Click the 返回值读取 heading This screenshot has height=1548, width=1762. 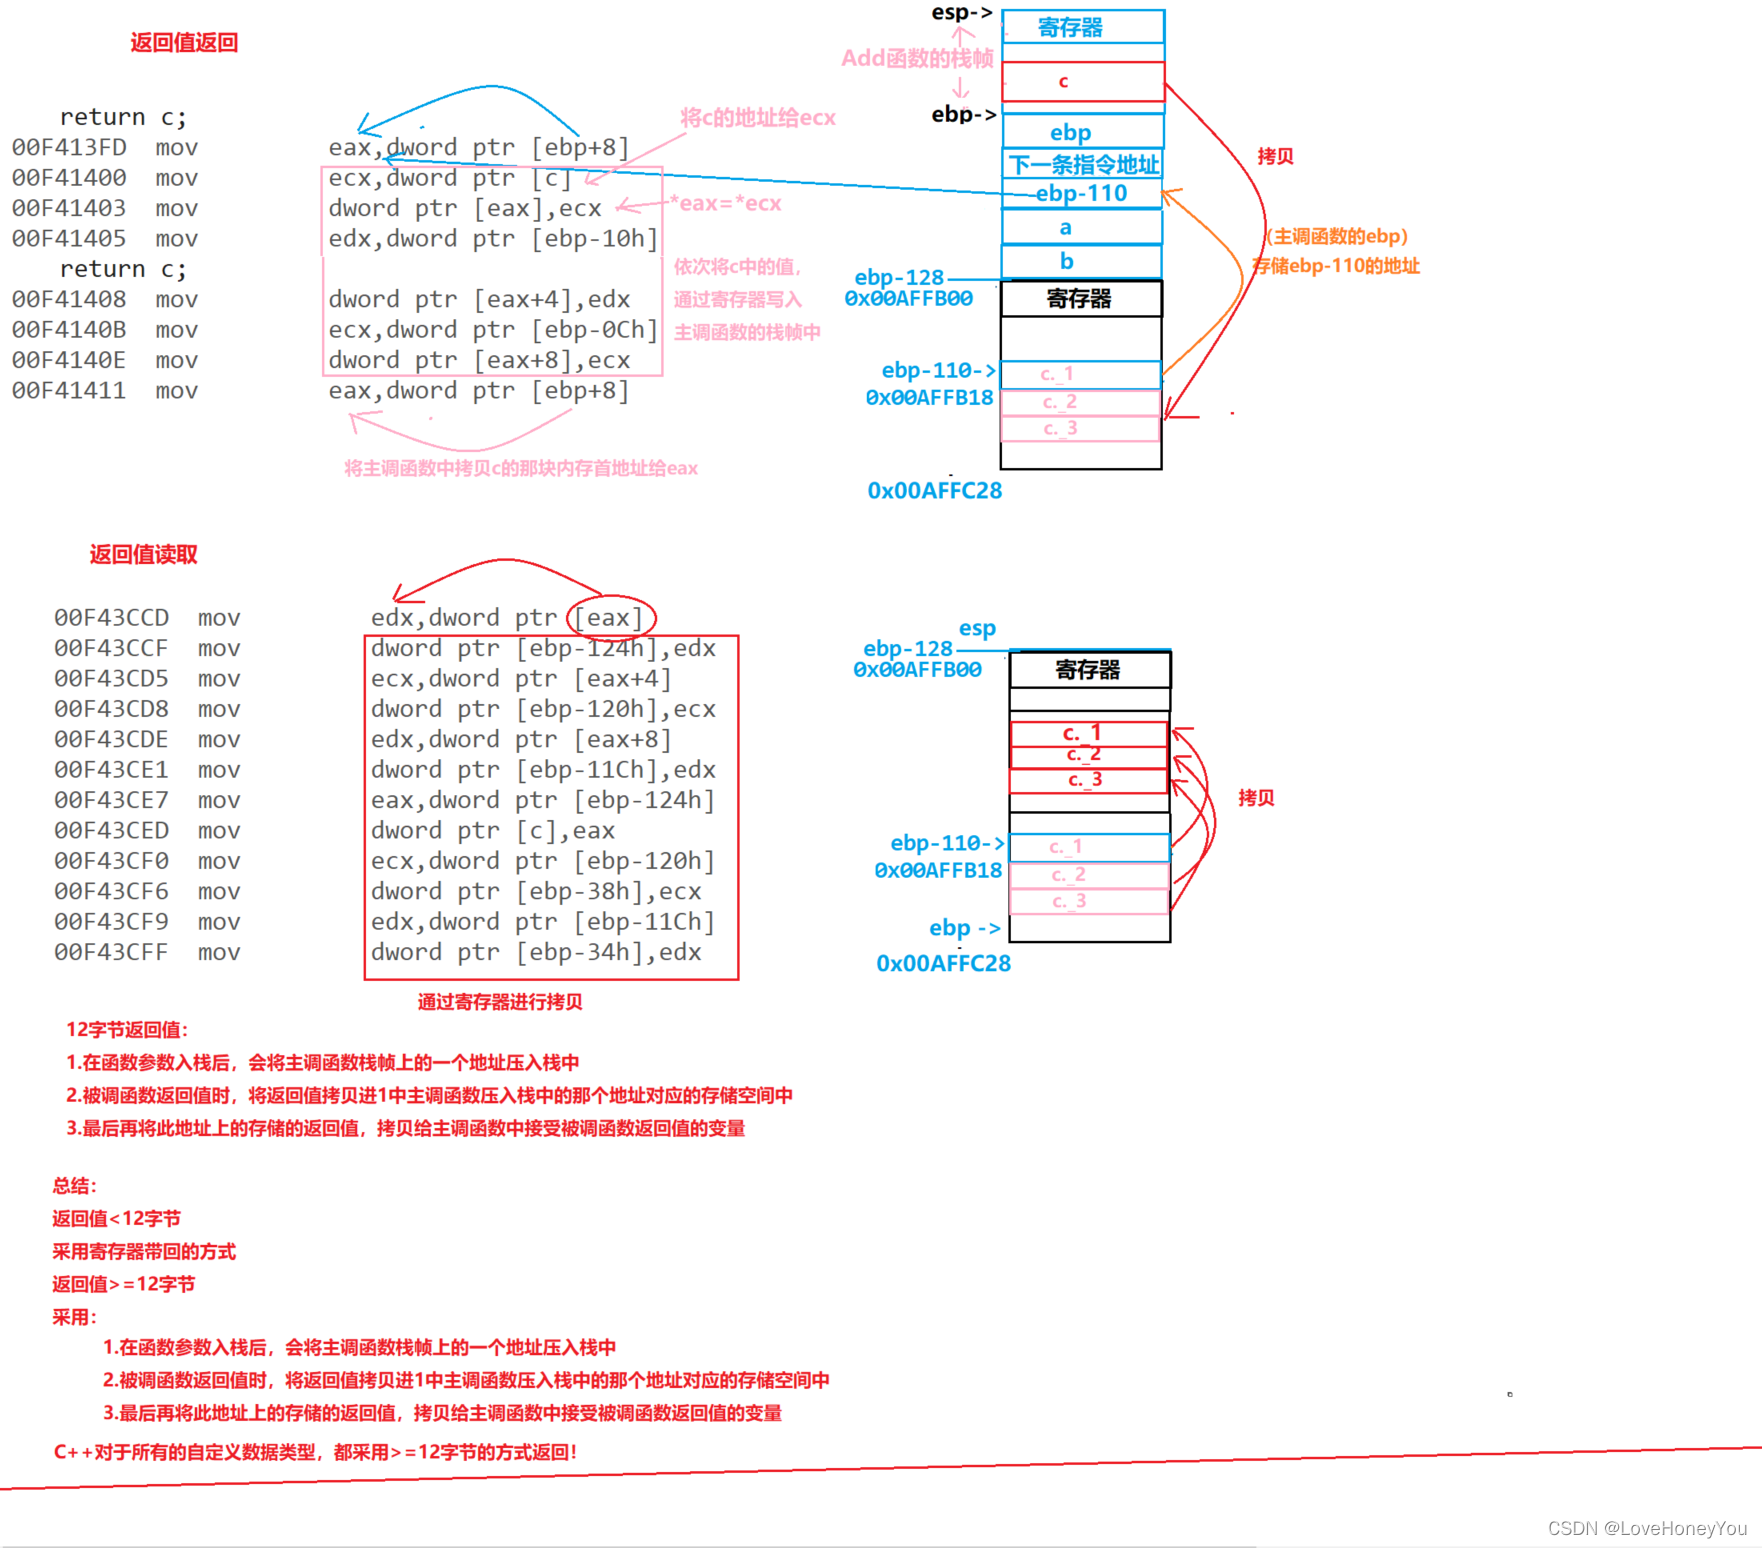[141, 555]
